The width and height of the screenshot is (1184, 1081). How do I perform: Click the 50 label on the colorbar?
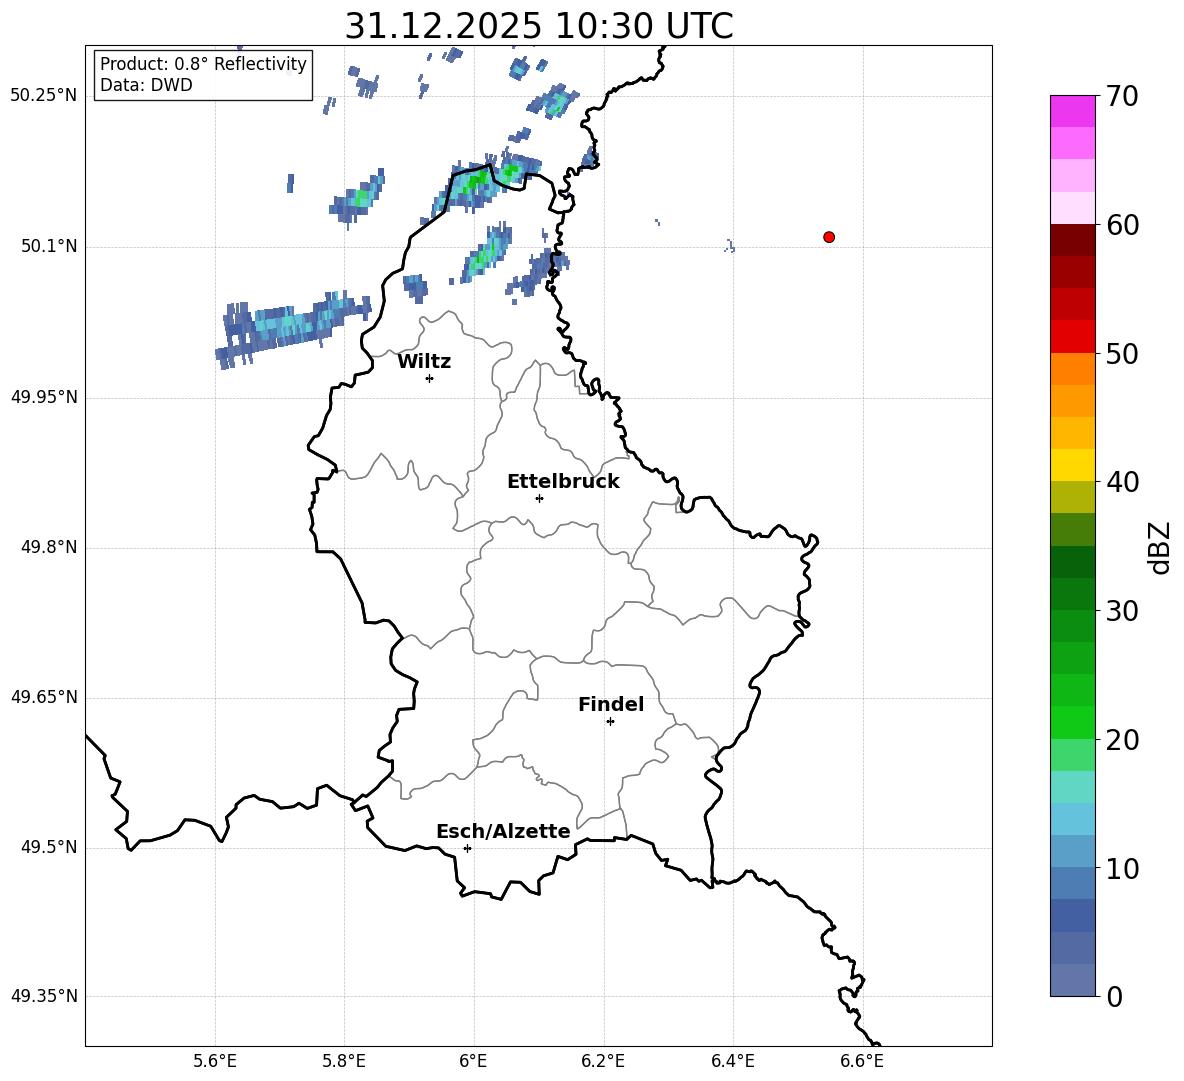(x=1122, y=353)
